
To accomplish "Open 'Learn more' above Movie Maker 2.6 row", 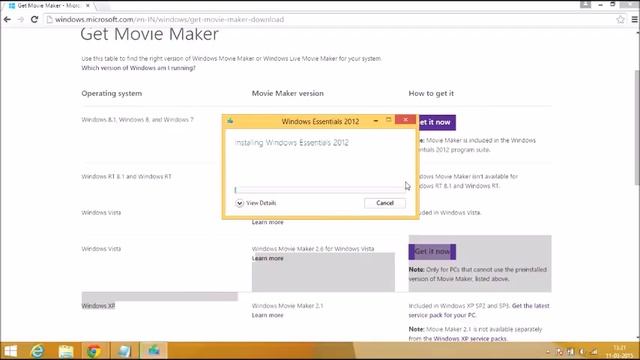I will (x=267, y=222).
